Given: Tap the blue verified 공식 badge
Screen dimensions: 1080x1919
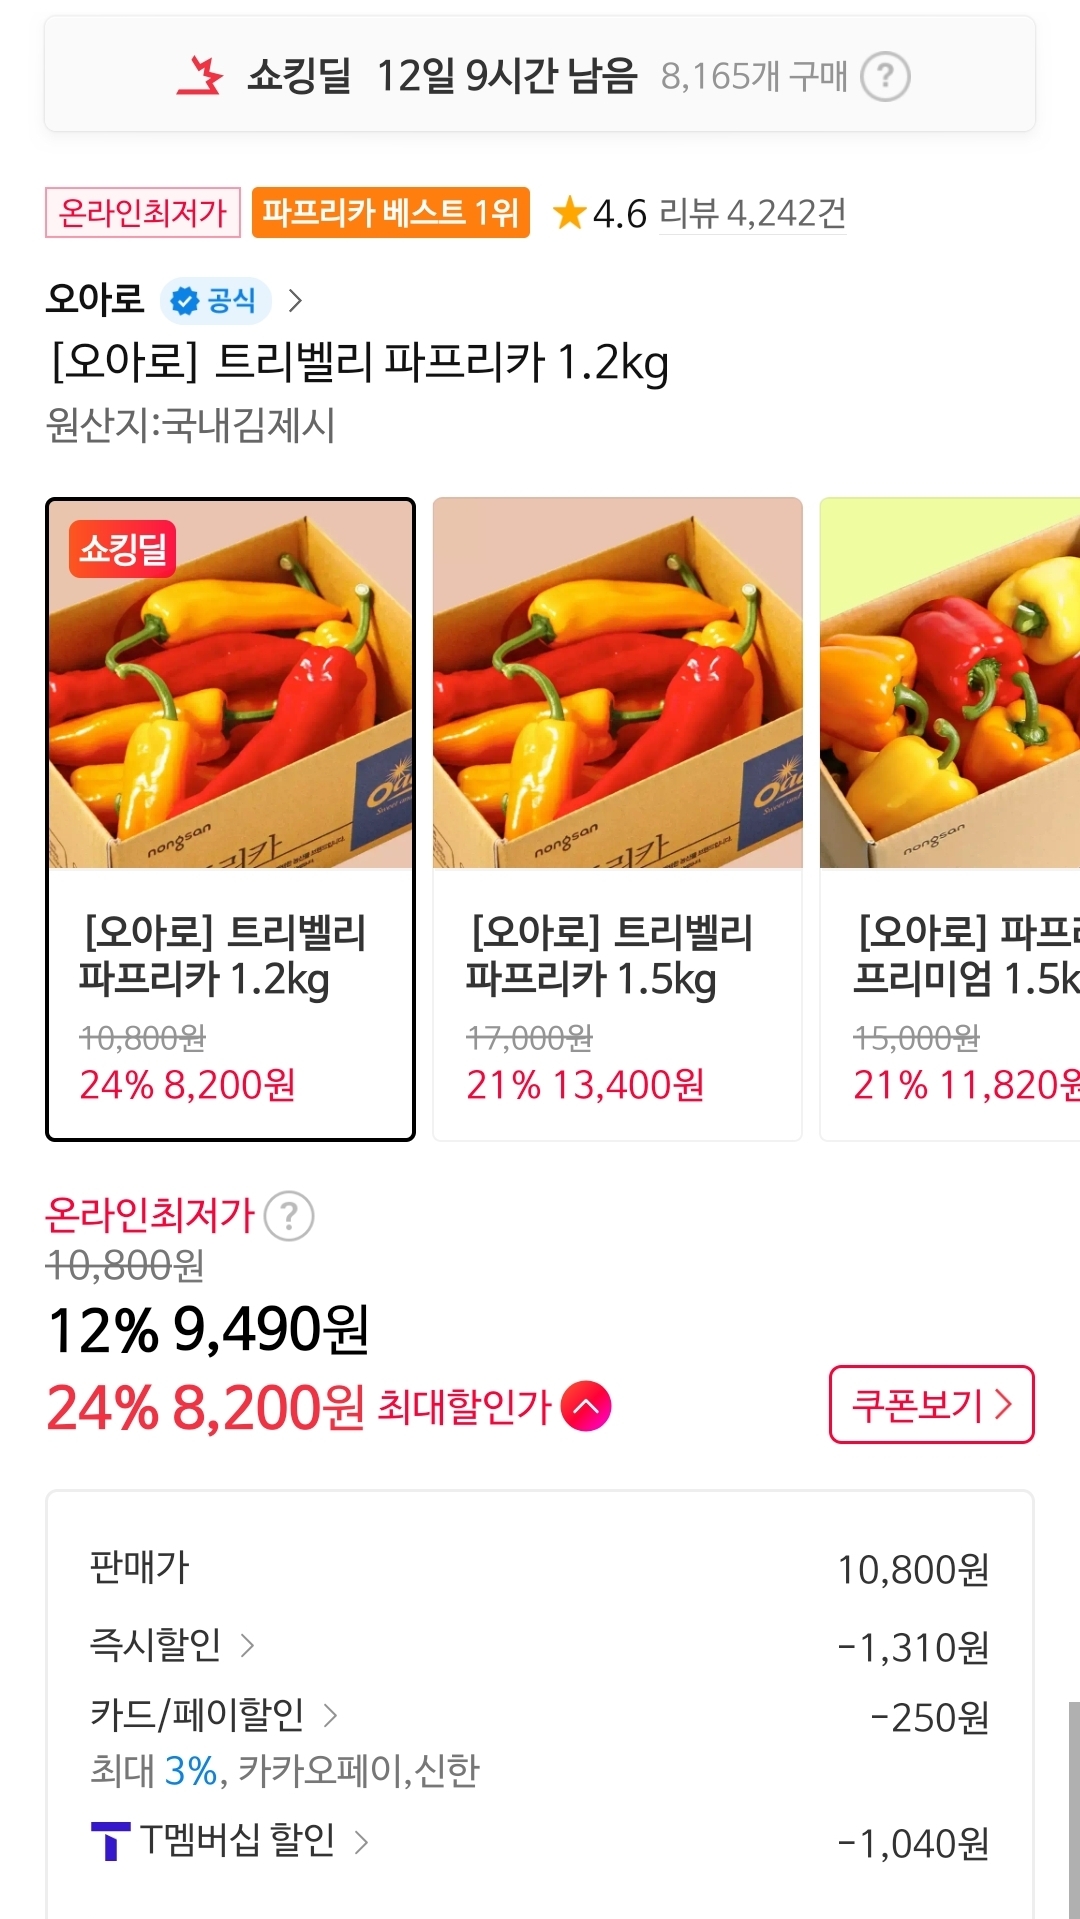Looking at the screenshot, I should coord(215,300).
